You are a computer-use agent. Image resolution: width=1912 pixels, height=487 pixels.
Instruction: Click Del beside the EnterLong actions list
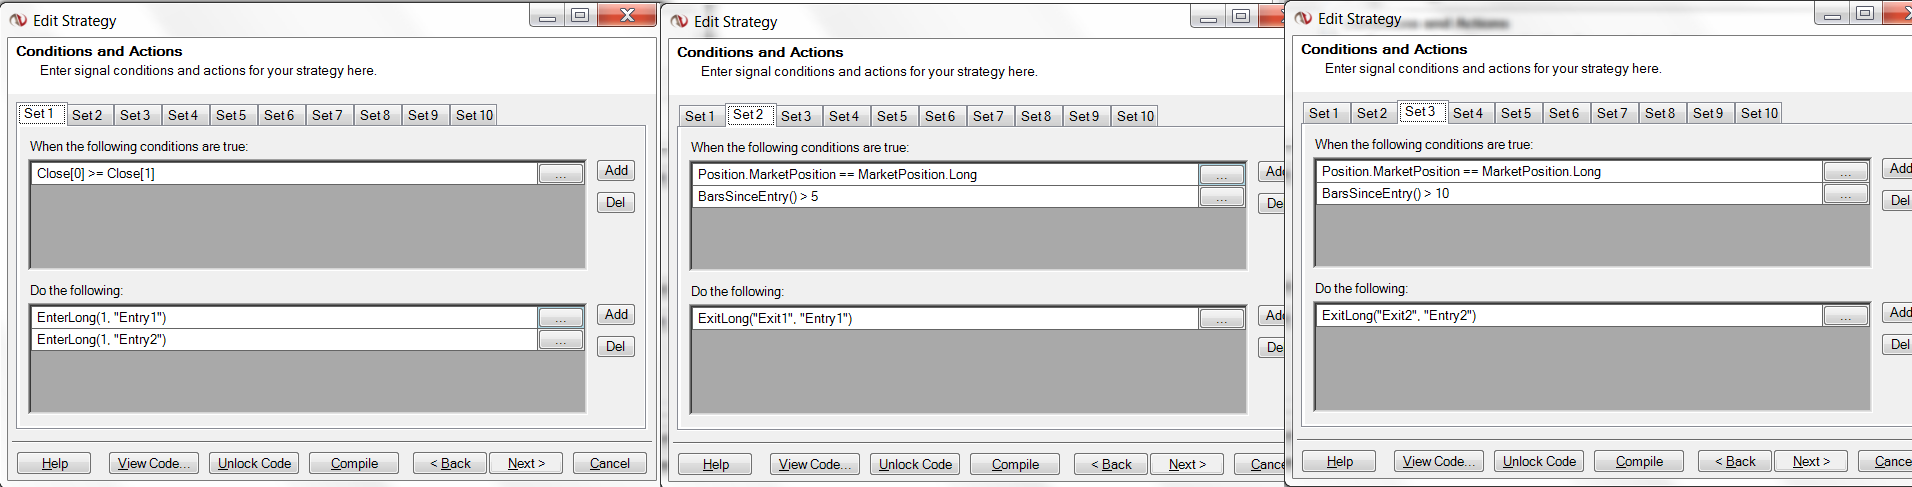[616, 347]
